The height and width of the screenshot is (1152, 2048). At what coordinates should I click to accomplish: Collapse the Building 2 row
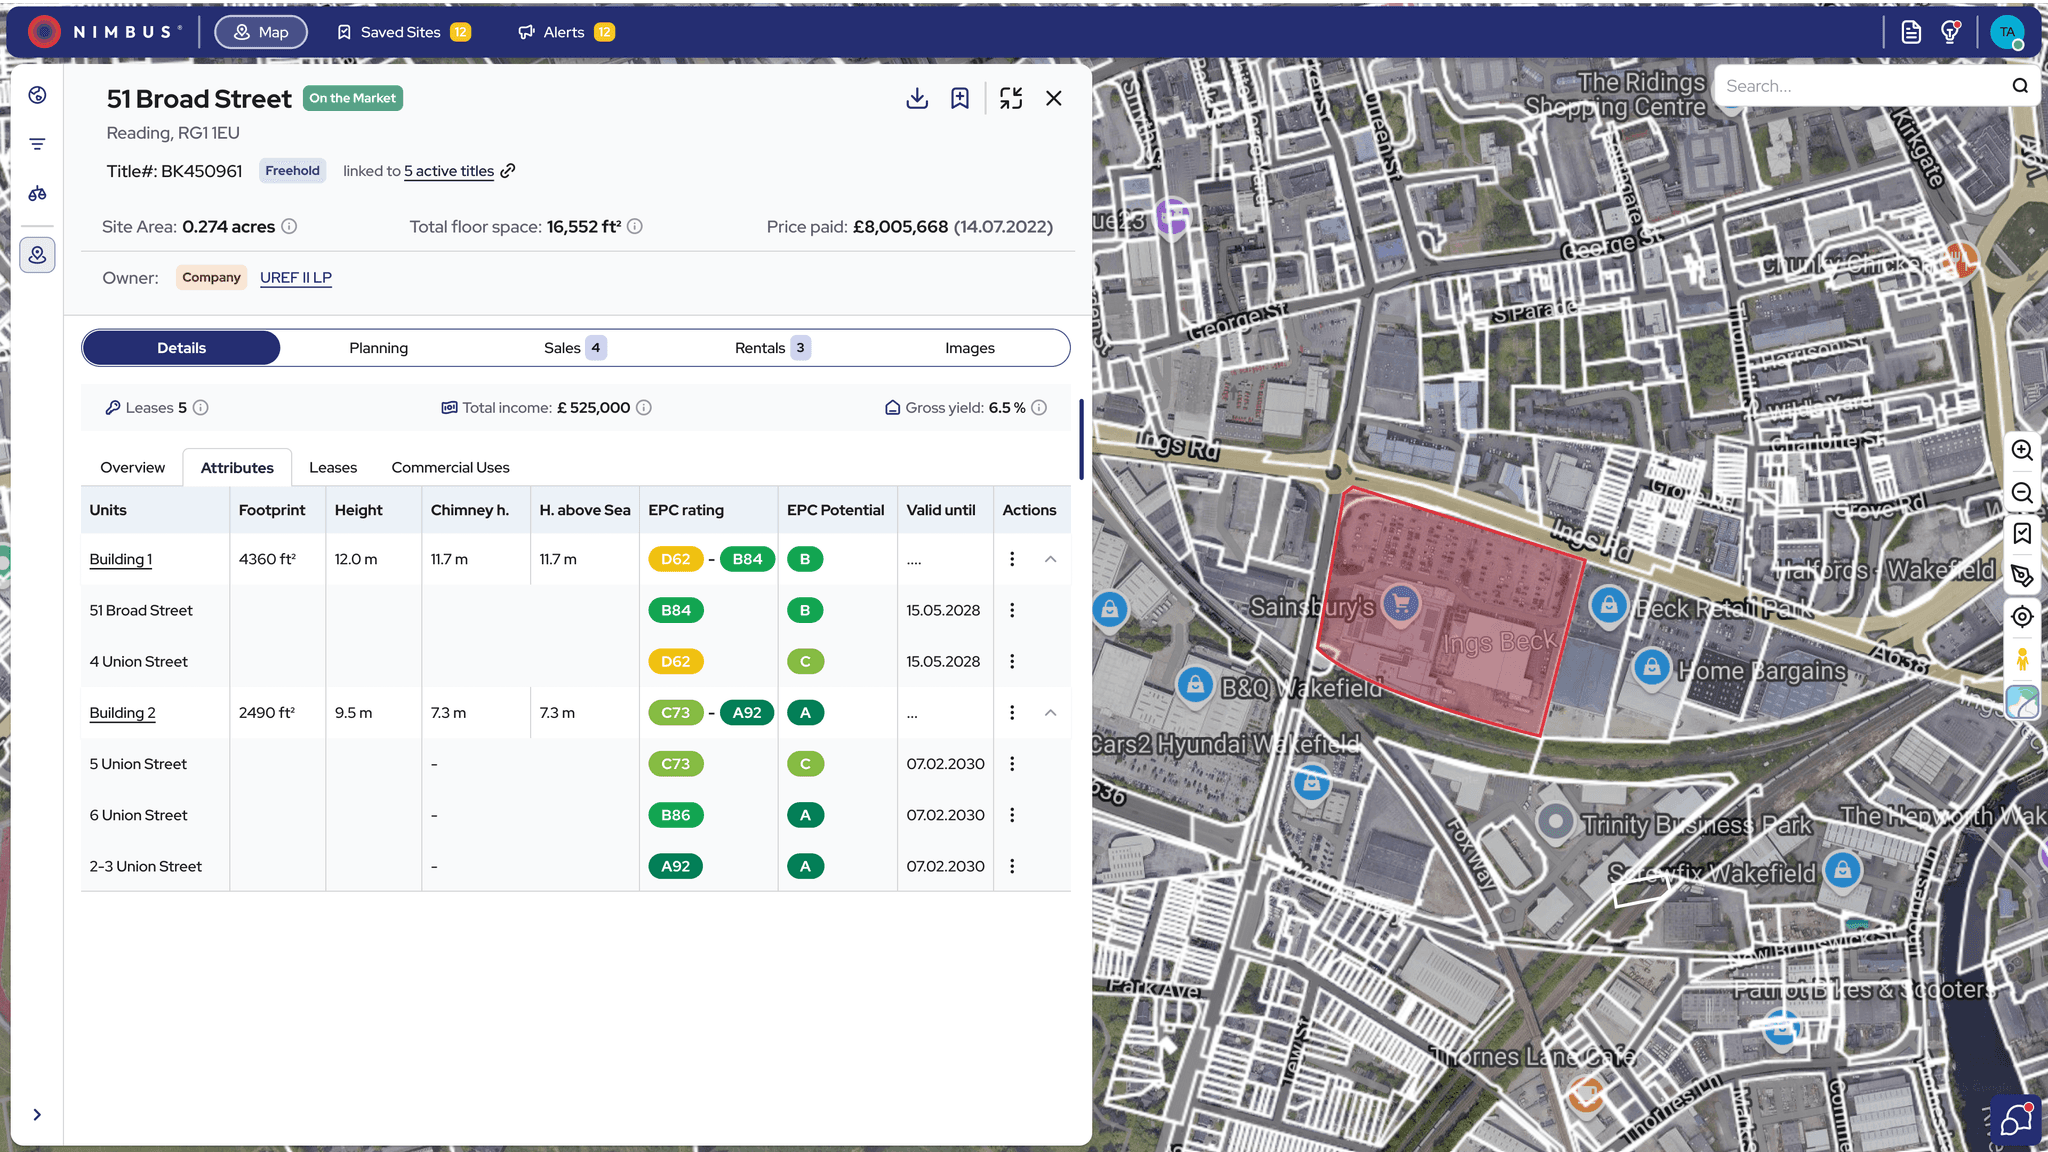click(1050, 713)
